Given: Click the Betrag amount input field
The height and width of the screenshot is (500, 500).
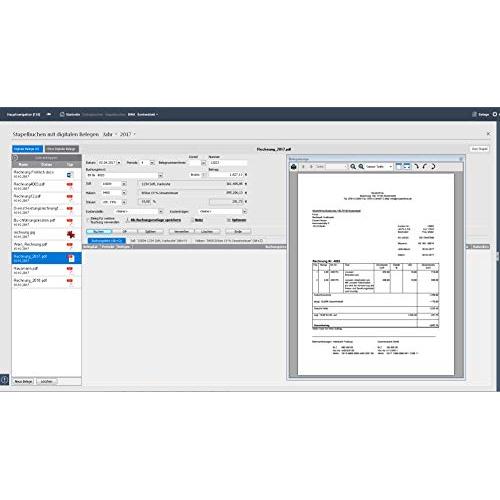Looking at the screenshot, I should pos(226,175).
